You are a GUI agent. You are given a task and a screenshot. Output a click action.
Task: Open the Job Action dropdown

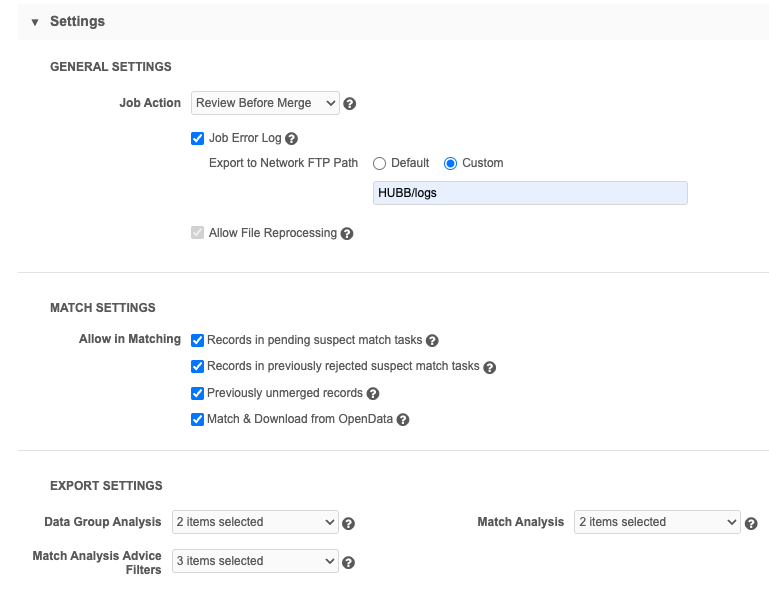tap(265, 103)
